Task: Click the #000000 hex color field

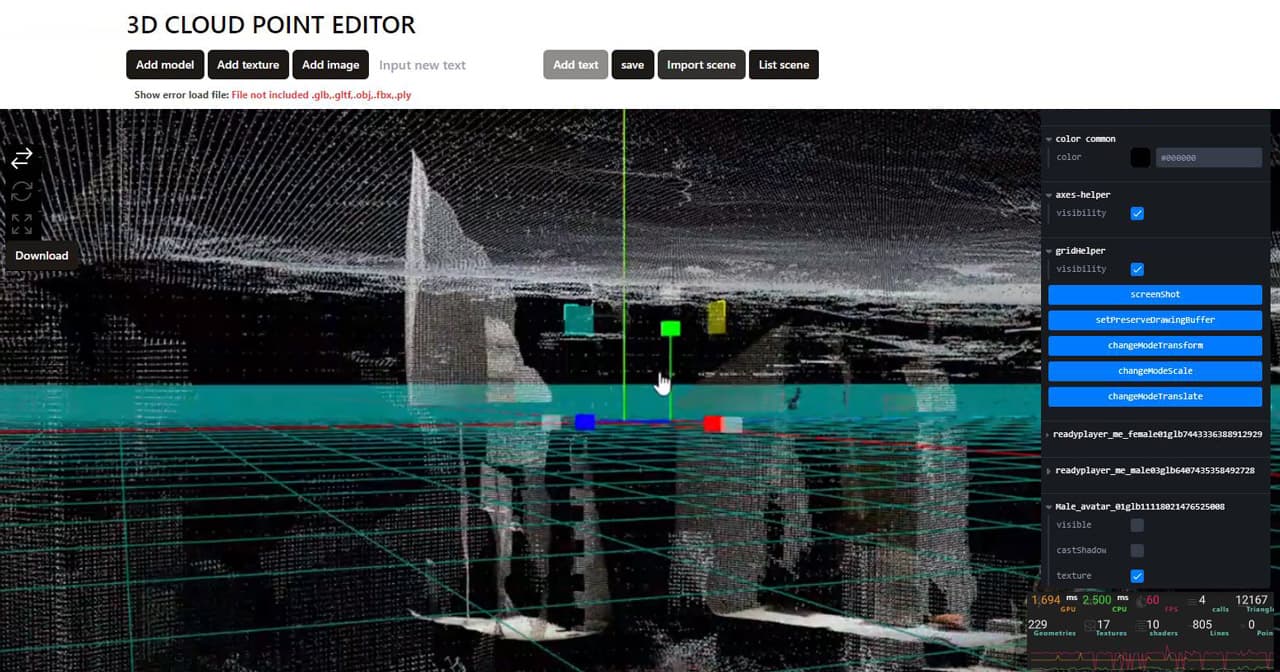Action: [1208, 157]
